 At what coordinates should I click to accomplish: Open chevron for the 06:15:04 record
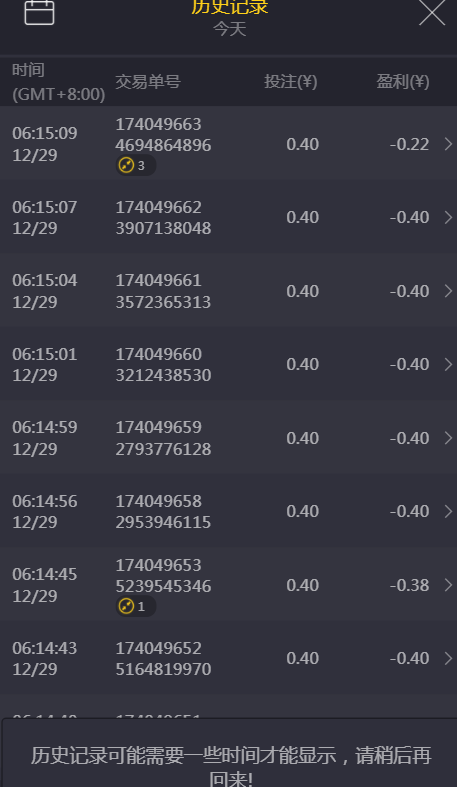(x=448, y=291)
